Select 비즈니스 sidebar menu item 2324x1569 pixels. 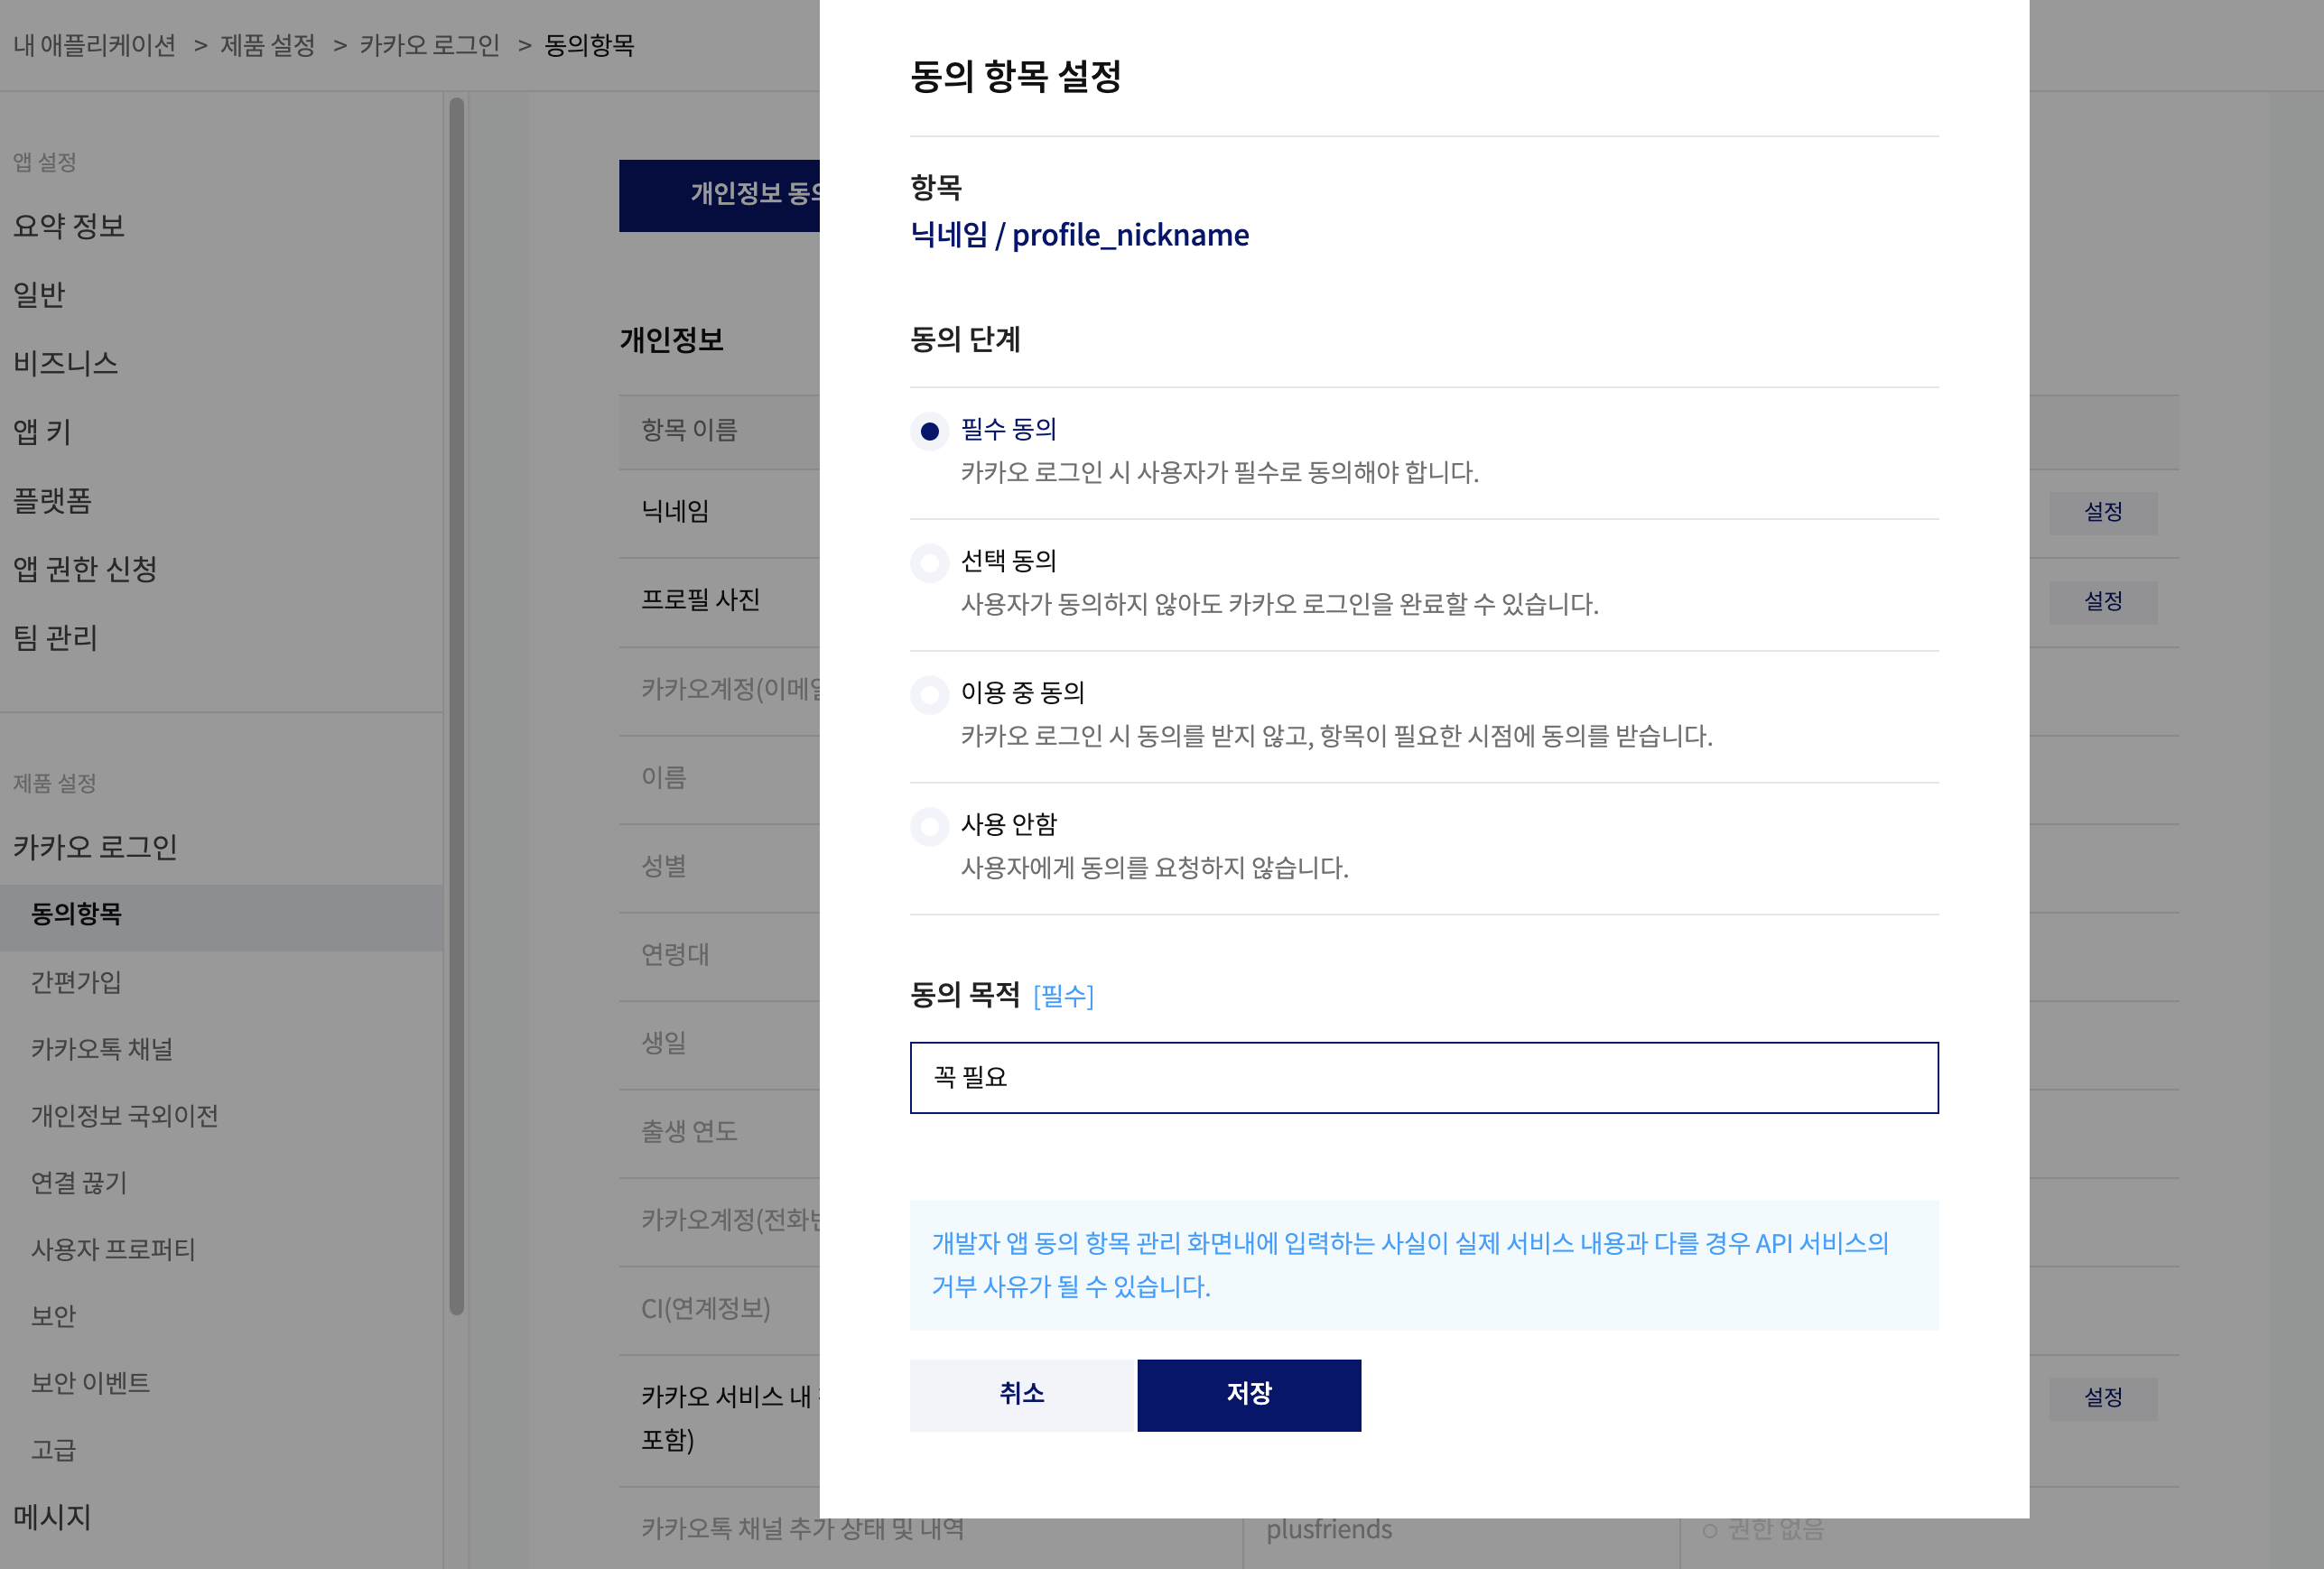pos(66,363)
